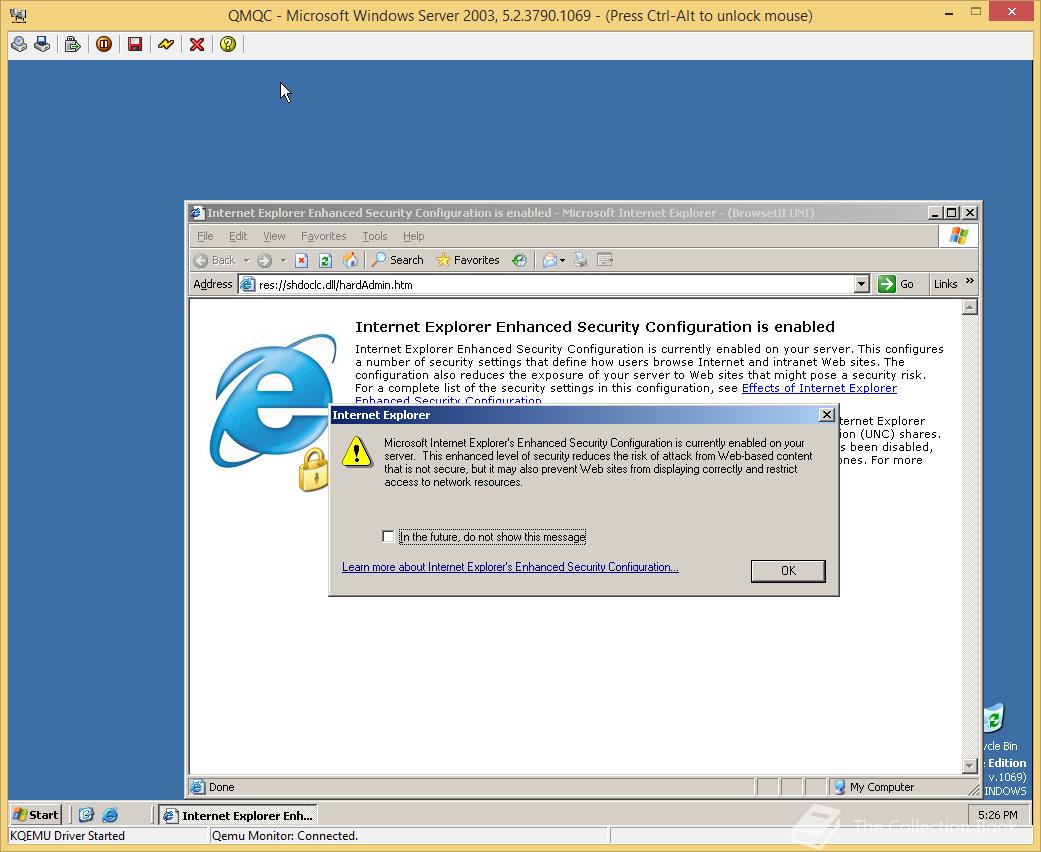This screenshot has height=852, width=1041.
Task: Click the IE logo with padlock image
Action: pyautogui.click(x=274, y=412)
